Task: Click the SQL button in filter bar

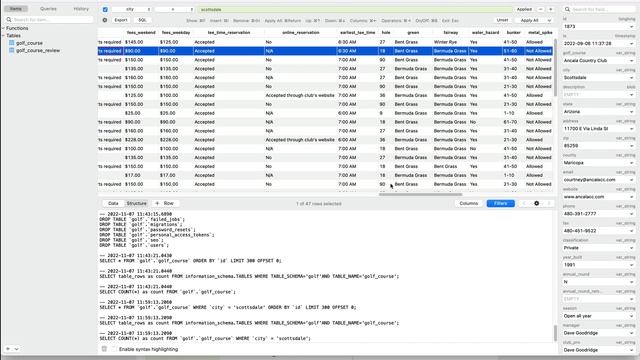Action: click(142, 20)
